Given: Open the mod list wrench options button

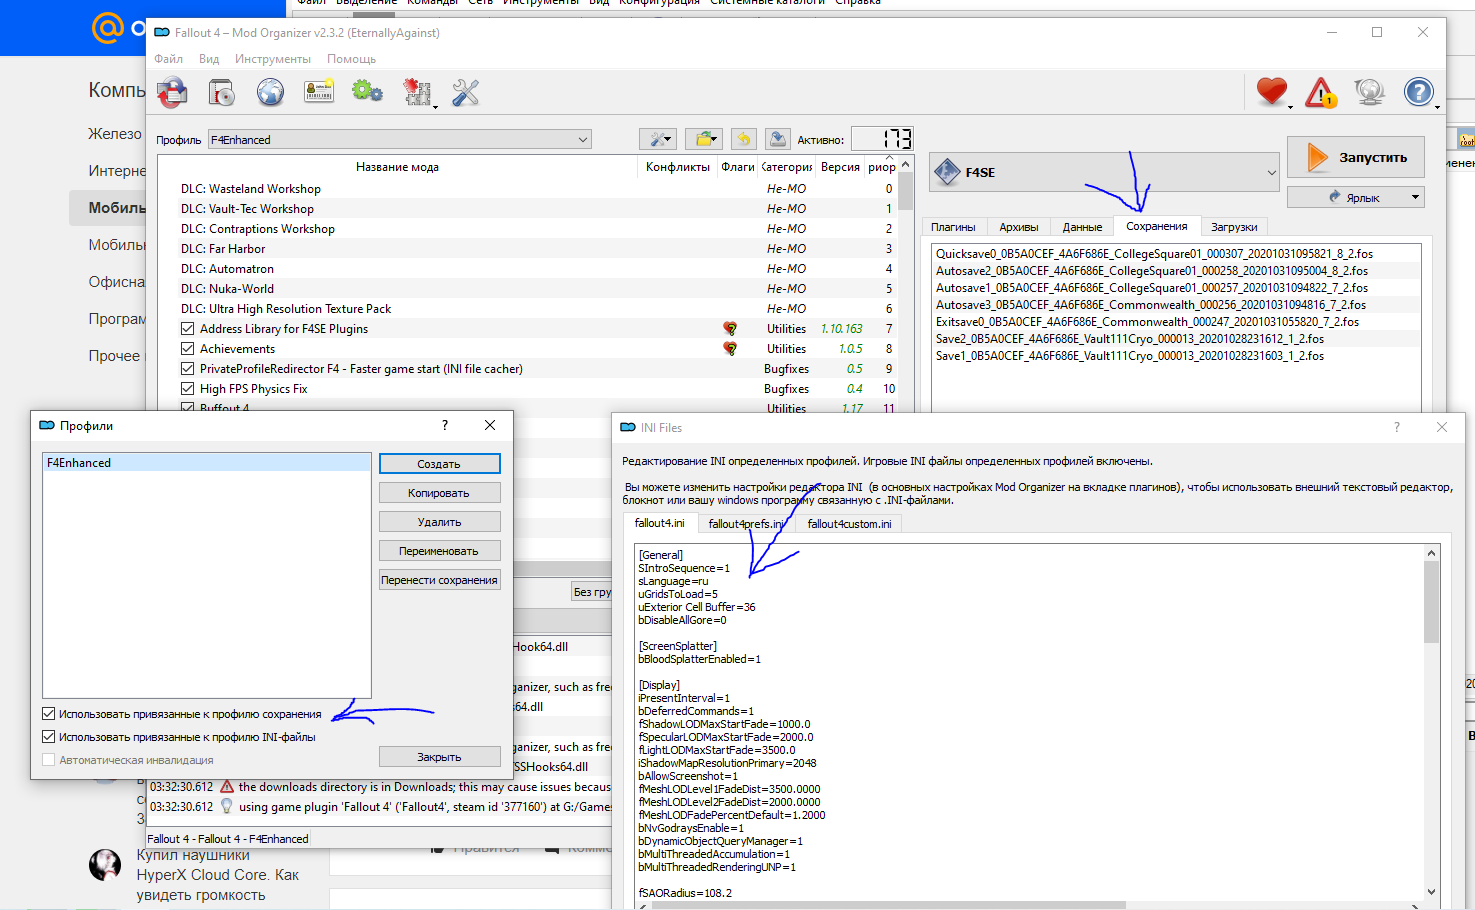Looking at the screenshot, I should [x=659, y=139].
